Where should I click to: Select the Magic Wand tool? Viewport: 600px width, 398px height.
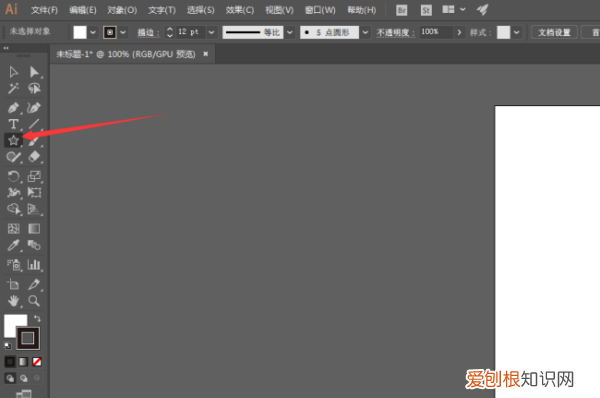tap(13, 88)
